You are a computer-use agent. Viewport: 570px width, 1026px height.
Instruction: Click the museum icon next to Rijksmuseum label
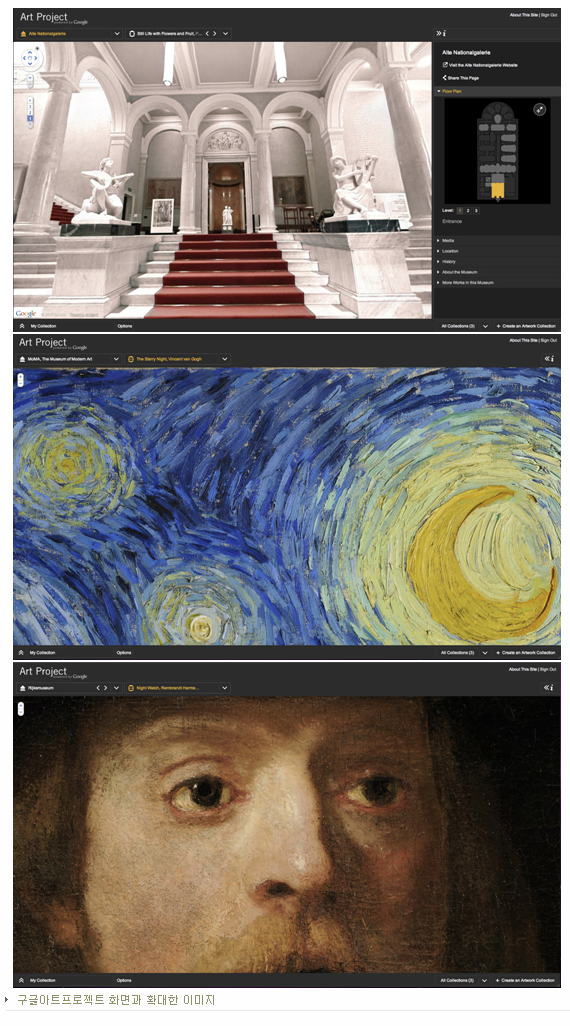(22, 688)
